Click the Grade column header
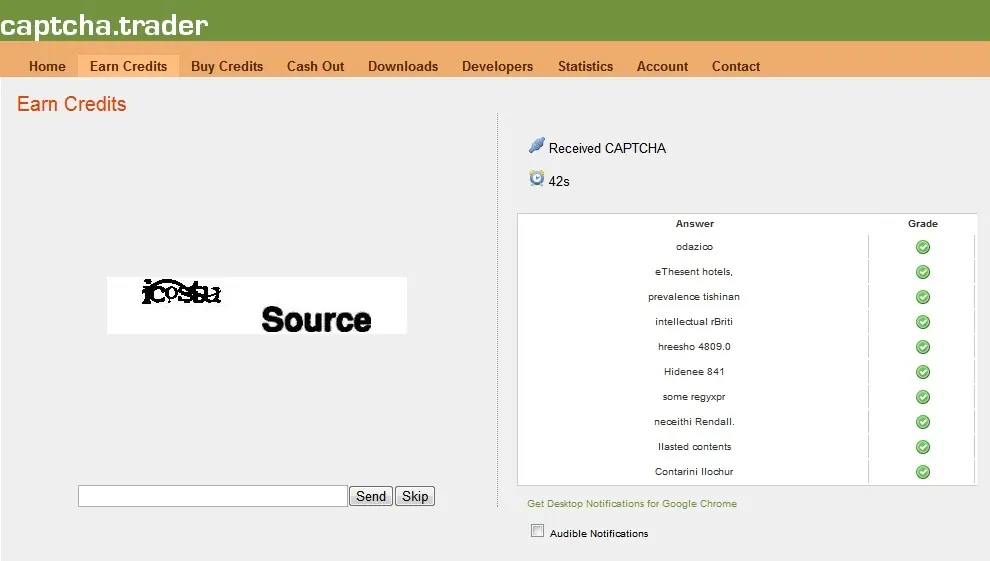Image resolution: width=990 pixels, height=561 pixels. point(922,223)
